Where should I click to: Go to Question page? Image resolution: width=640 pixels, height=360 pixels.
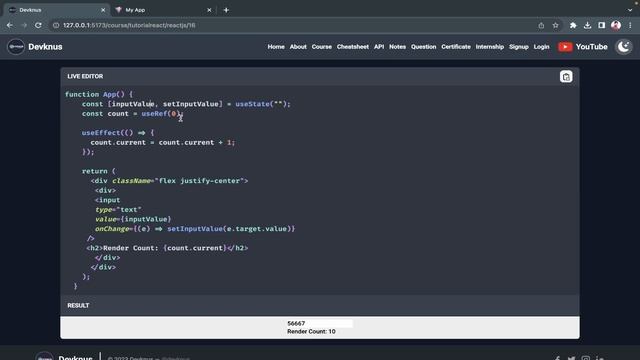tap(423, 47)
